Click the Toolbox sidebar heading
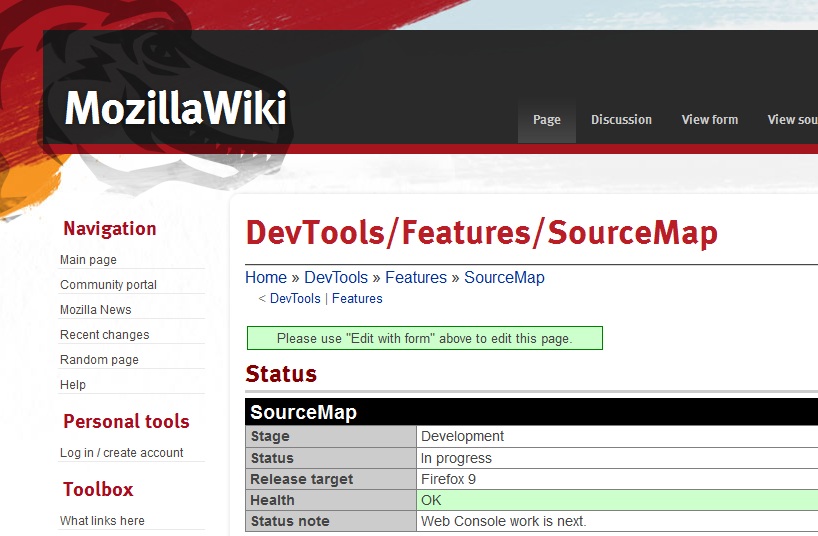 98,489
